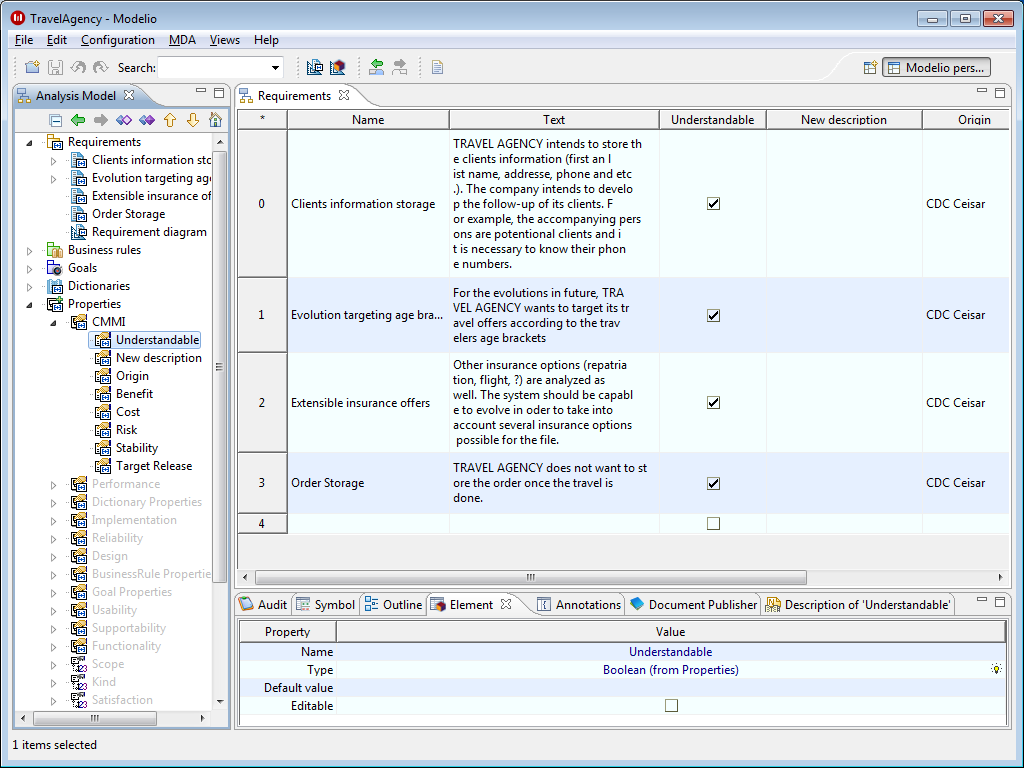
Task: Collapse the Properties tree node
Action: click(x=29, y=304)
